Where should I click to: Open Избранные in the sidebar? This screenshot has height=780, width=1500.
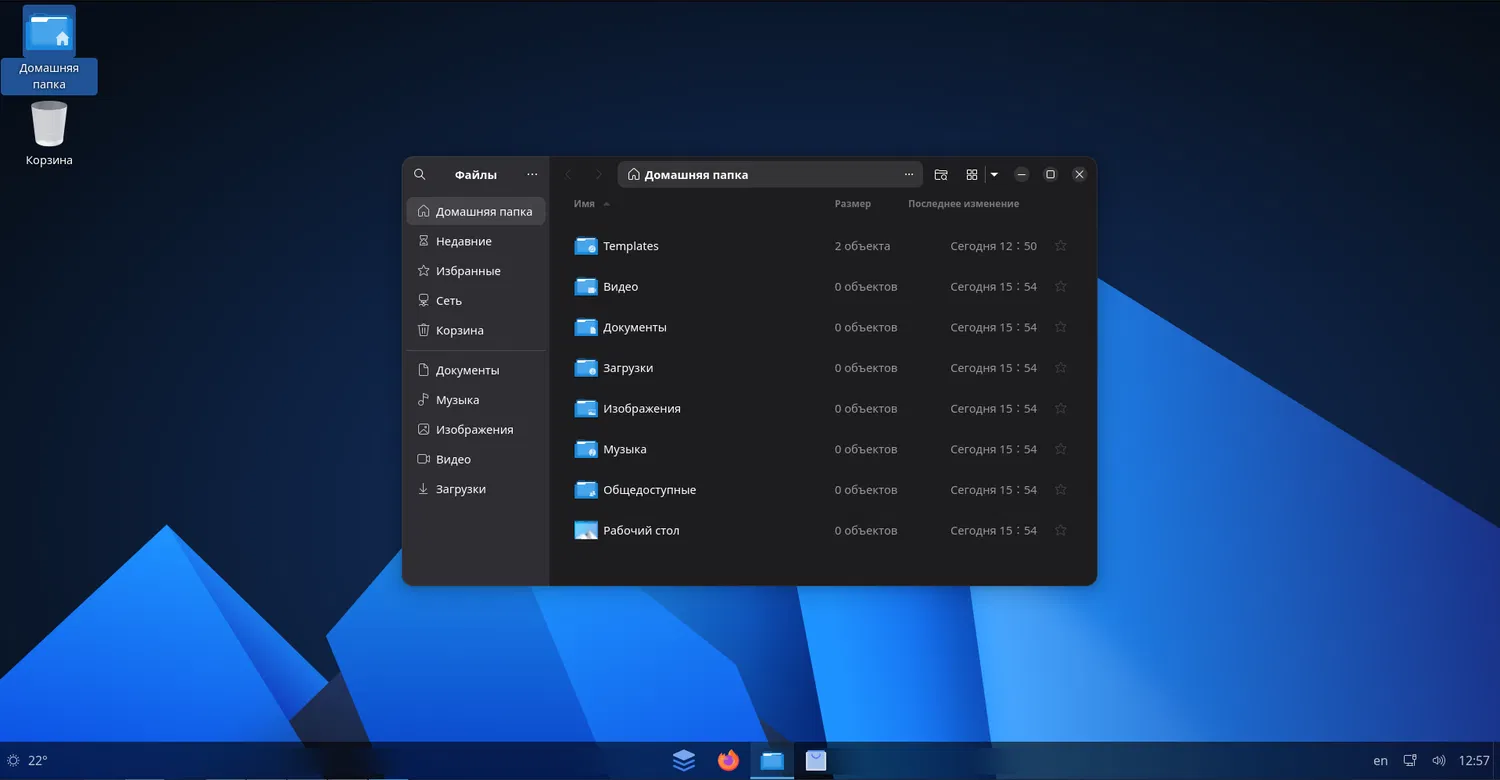(467, 271)
